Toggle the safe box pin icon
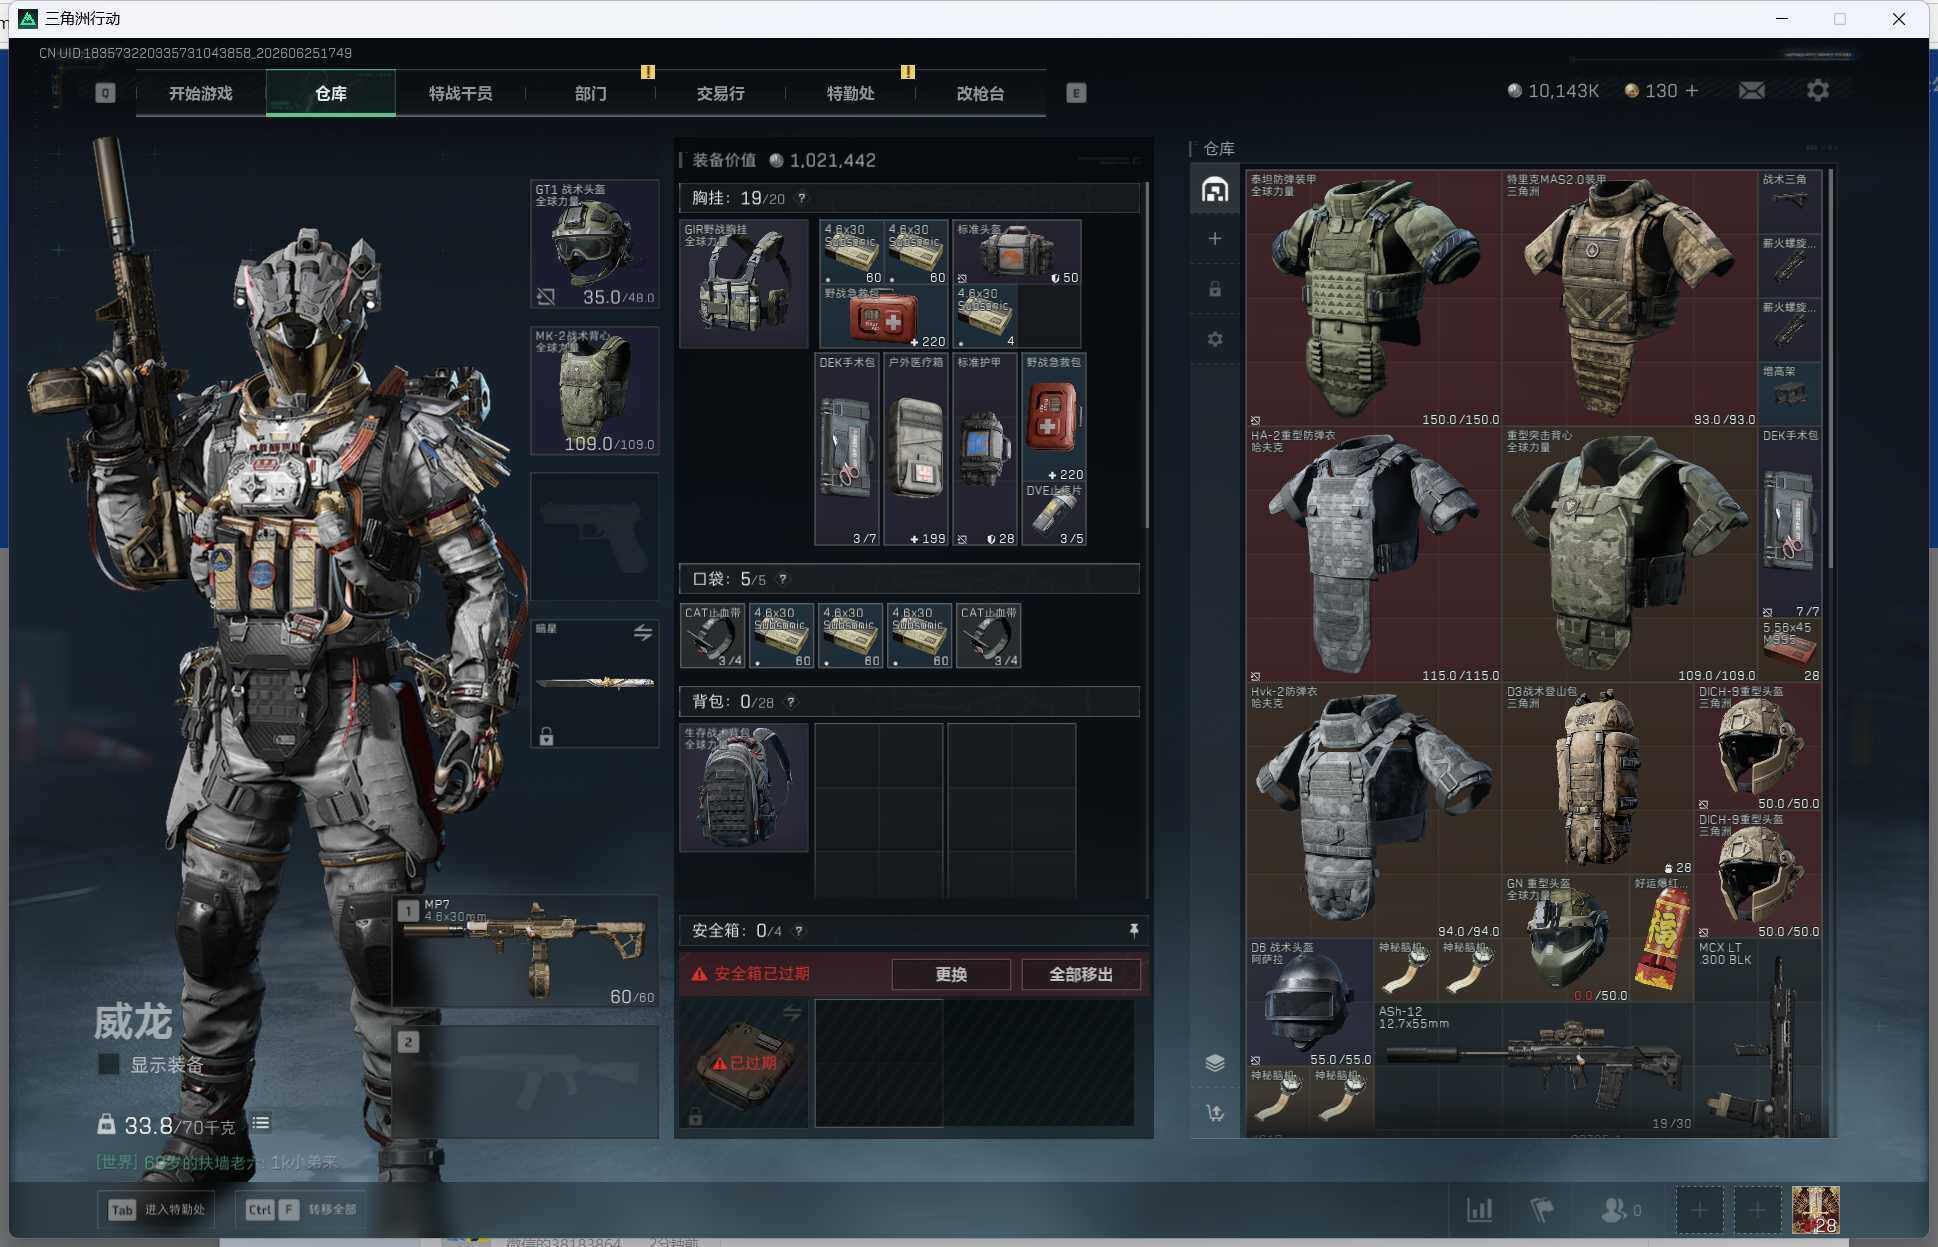Viewport: 1938px width, 1247px height. (1133, 931)
